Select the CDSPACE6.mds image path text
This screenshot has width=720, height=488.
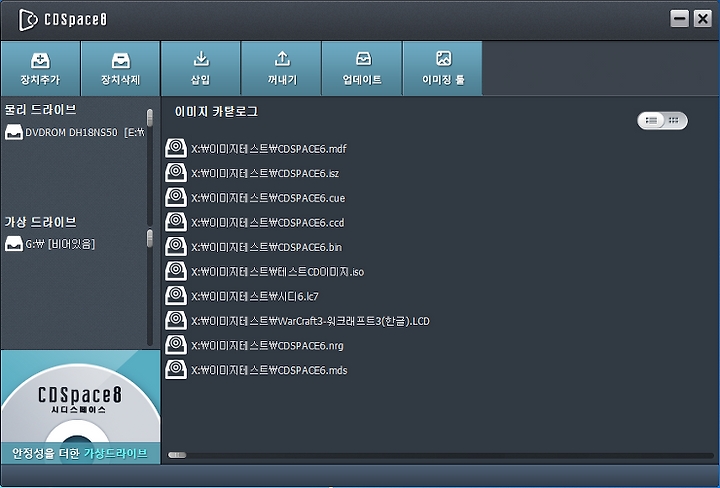point(269,370)
